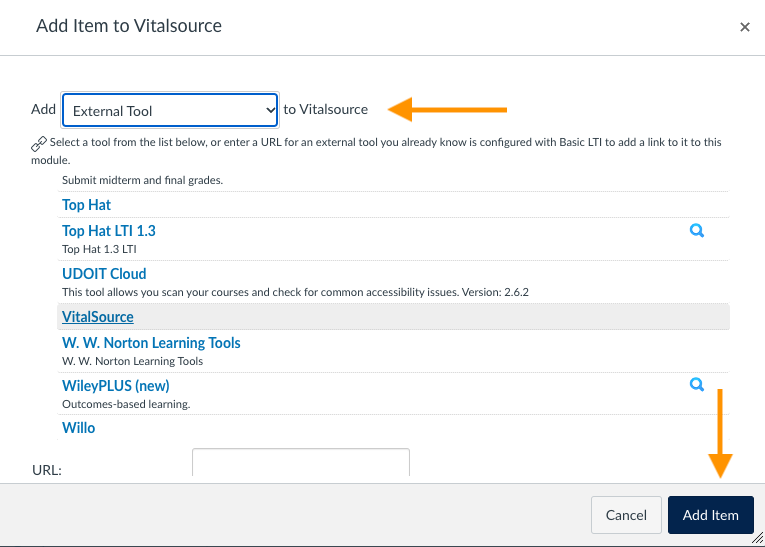Pick W. W. Norton Learning Tools

tap(151, 343)
